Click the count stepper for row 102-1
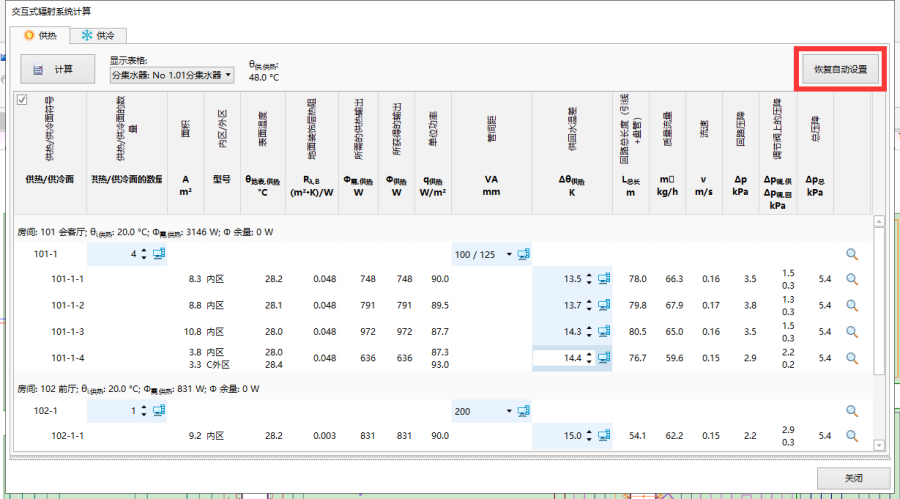The width and height of the screenshot is (900, 499). point(143,411)
